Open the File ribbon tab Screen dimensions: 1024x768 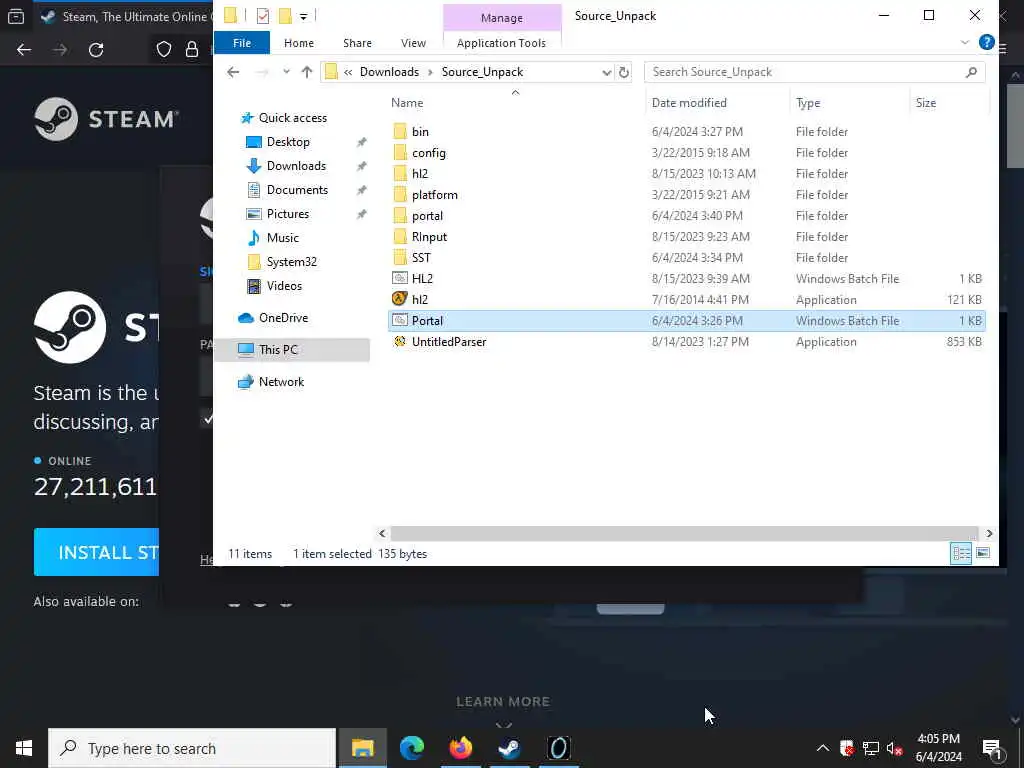coord(242,43)
